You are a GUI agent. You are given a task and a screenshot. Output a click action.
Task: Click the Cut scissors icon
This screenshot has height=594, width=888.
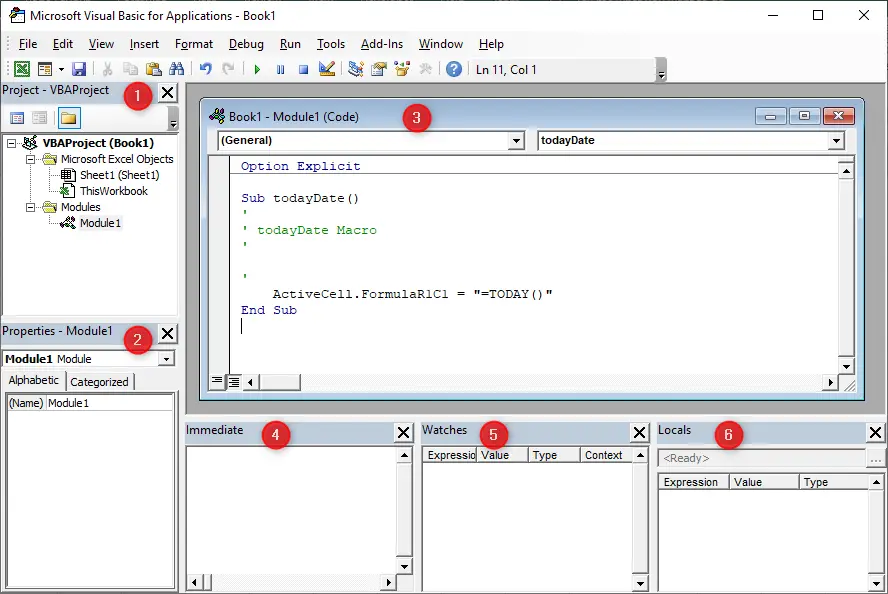[x=107, y=69]
